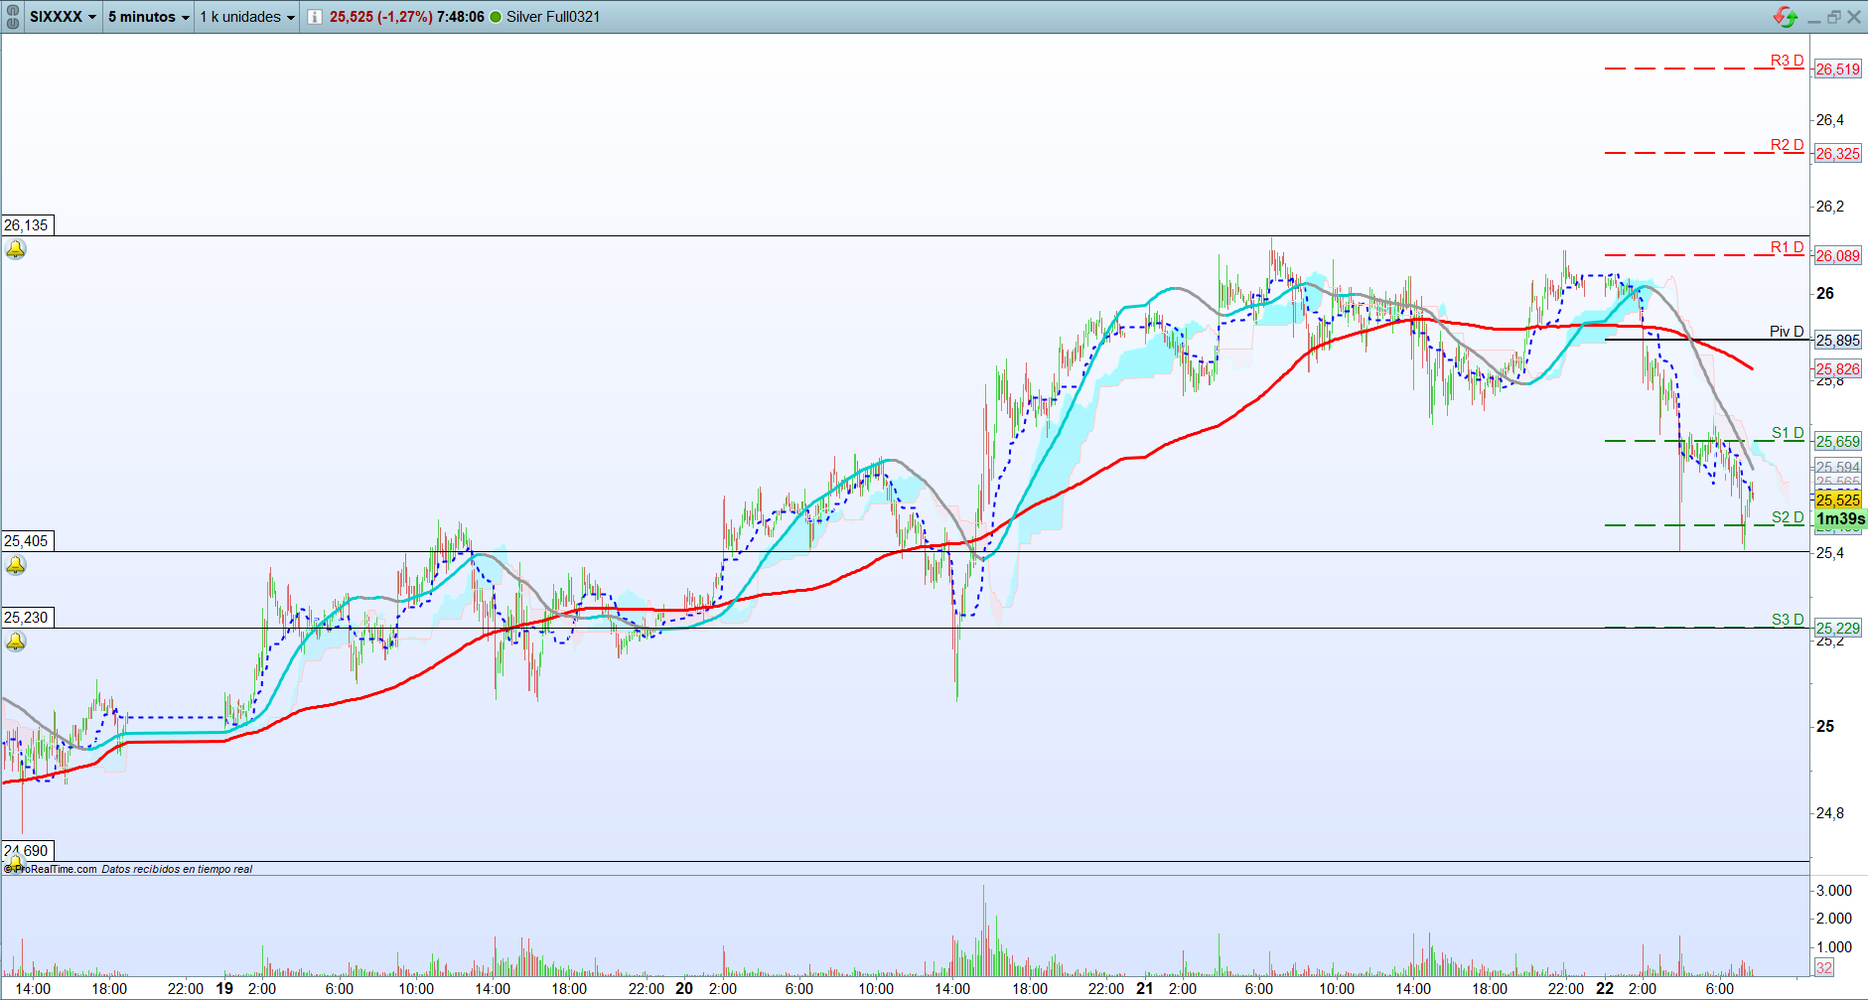
Task: Click date marker 21 on time axis
Action: [x=1144, y=988]
